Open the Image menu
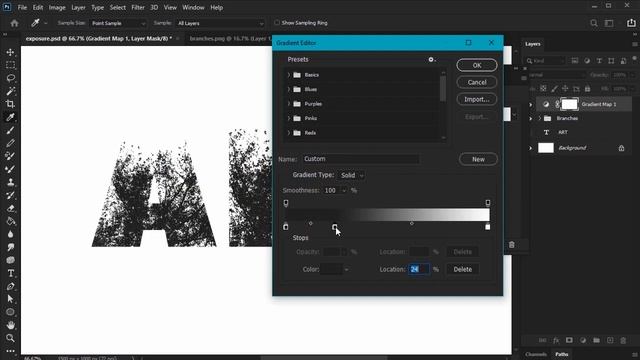The height and width of the screenshot is (360, 640). [57, 7]
